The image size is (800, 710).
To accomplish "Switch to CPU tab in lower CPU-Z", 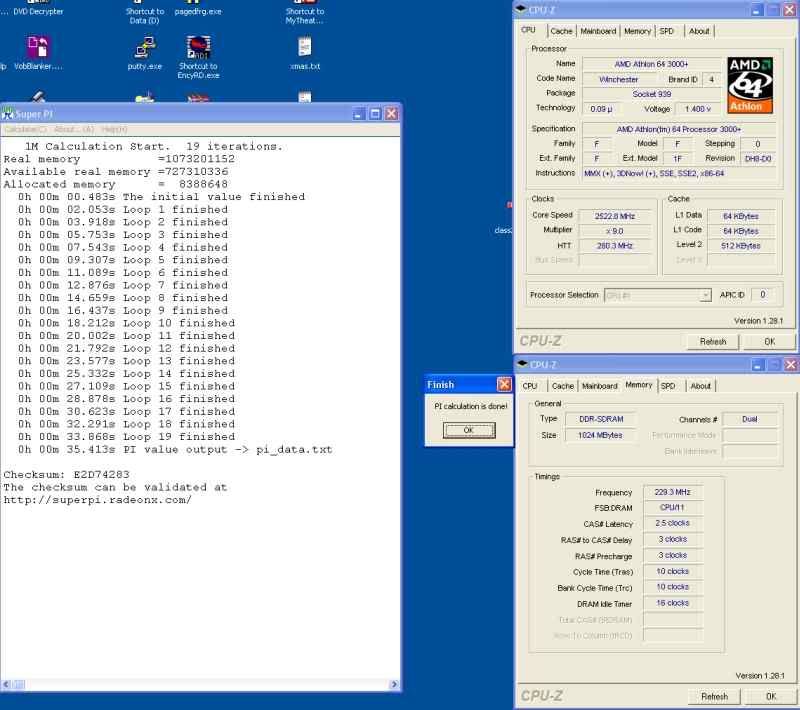I will pos(530,386).
